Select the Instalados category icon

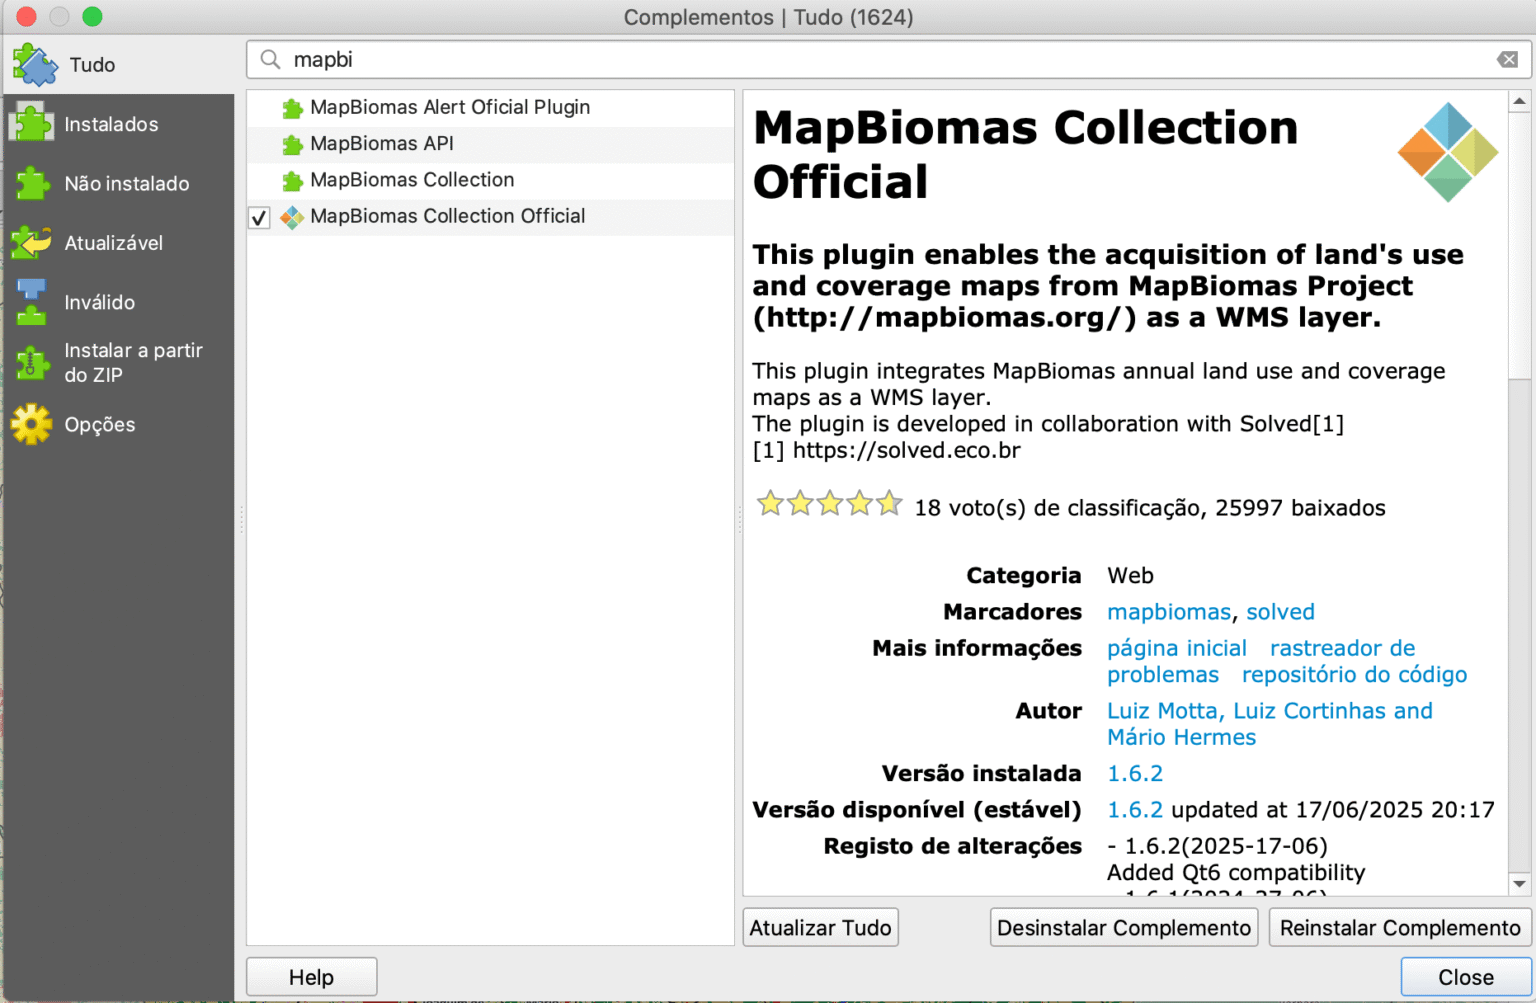click(x=31, y=123)
